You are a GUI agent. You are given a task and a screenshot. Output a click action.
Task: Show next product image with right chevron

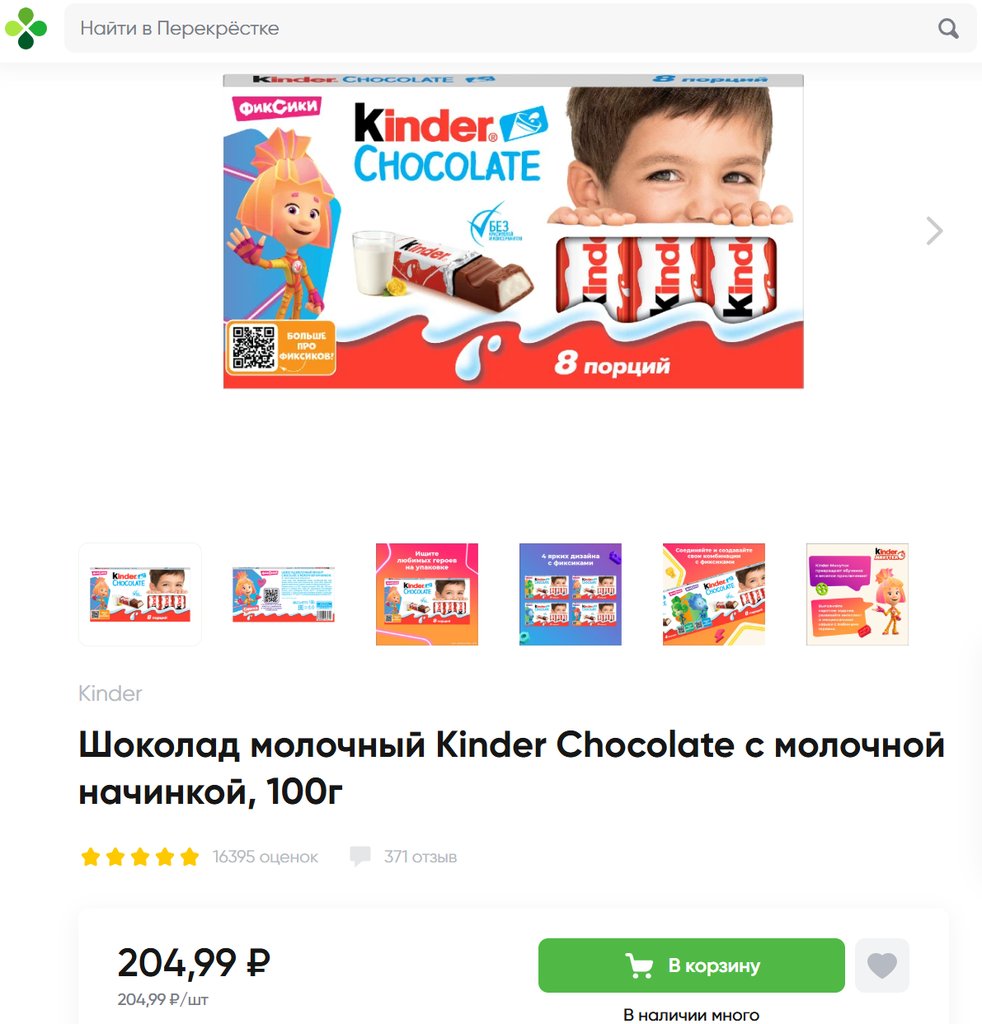pos(934,231)
